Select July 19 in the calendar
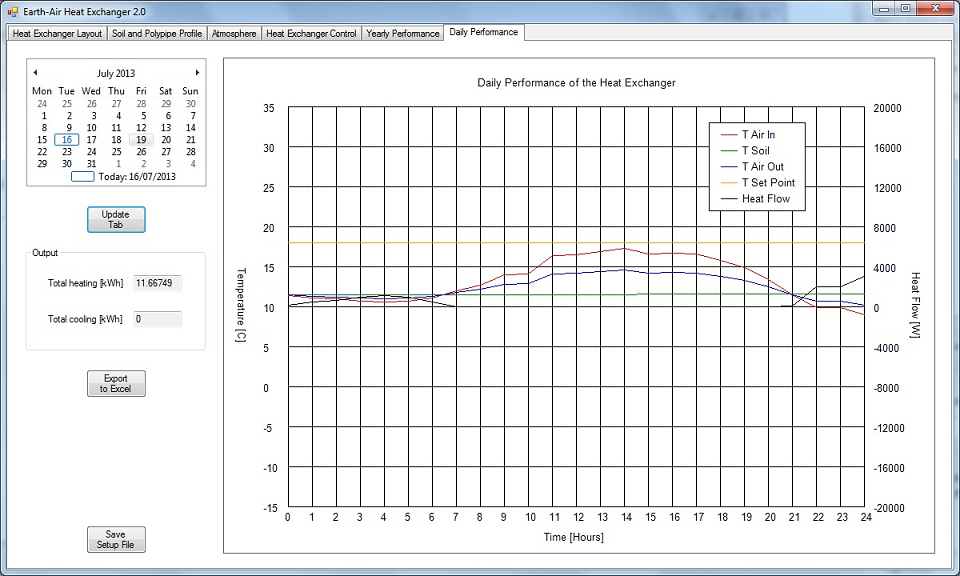960x576 pixels. (x=141, y=140)
